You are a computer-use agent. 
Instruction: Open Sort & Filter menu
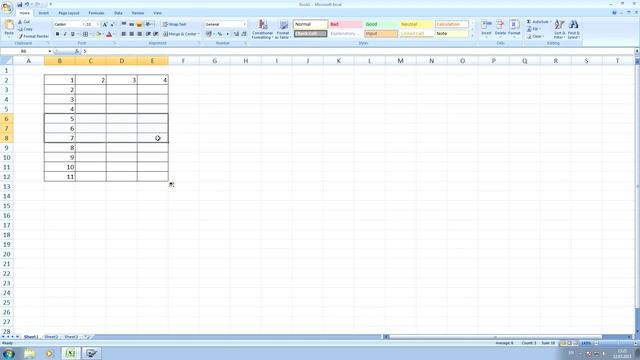point(559,29)
